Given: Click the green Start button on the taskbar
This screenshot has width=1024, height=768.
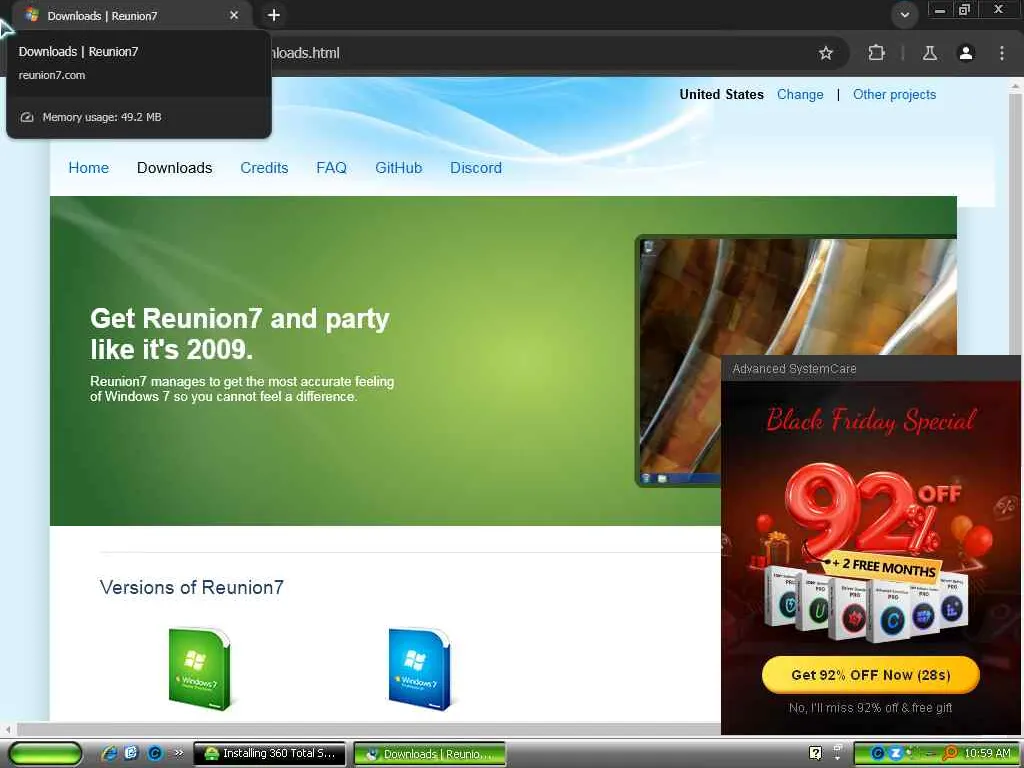Looking at the screenshot, I should coord(46,754).
